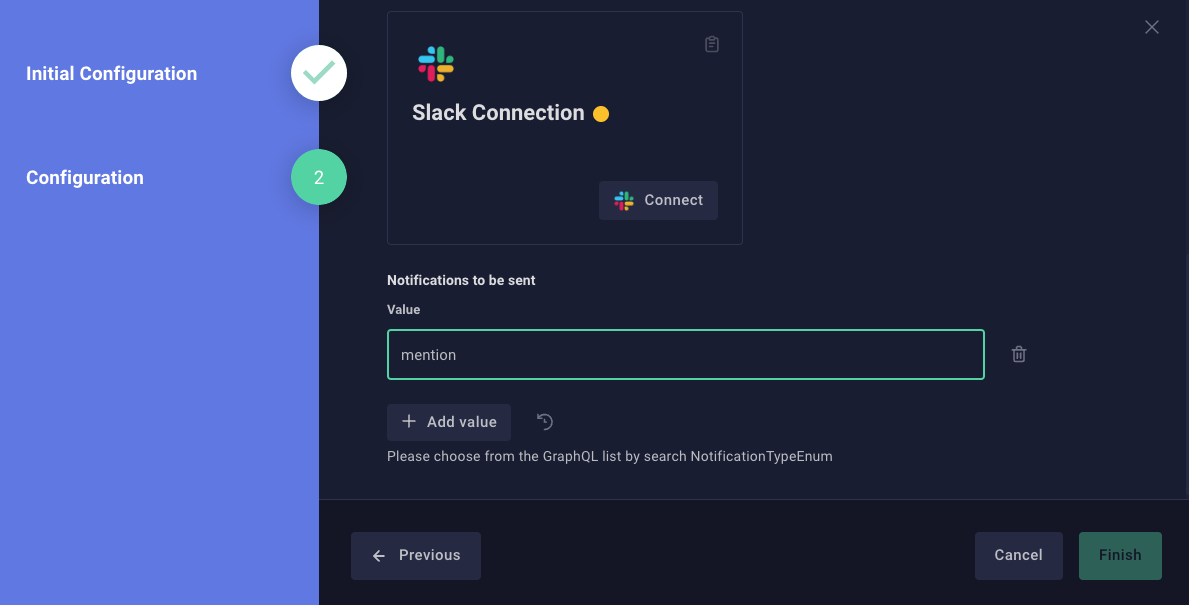The width and height of the screenshot is (1189, 605).
Task: Close the dialog with the X icon
Action: point(1151,27)
